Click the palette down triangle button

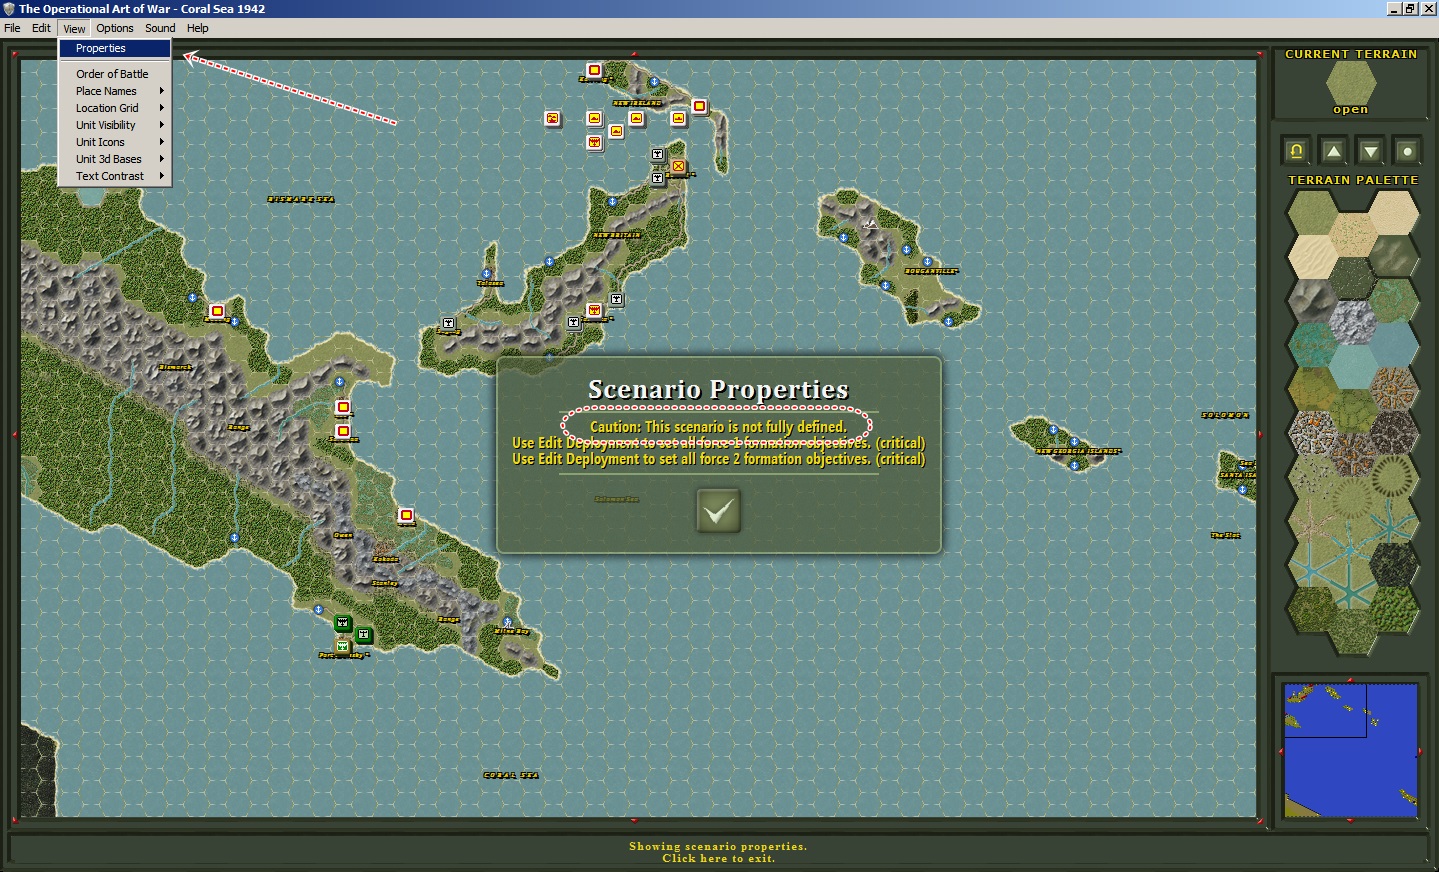1370,151
